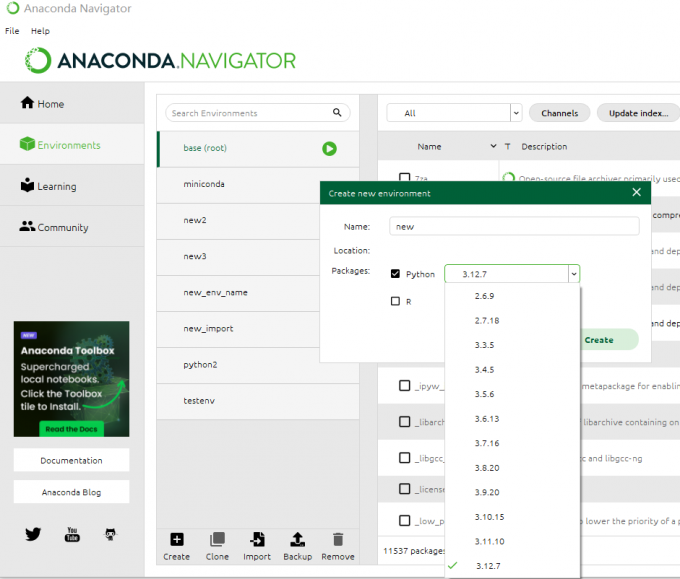Open the Anaconda Blog button
Screen dimensions: 680x579
click(72, 492)
